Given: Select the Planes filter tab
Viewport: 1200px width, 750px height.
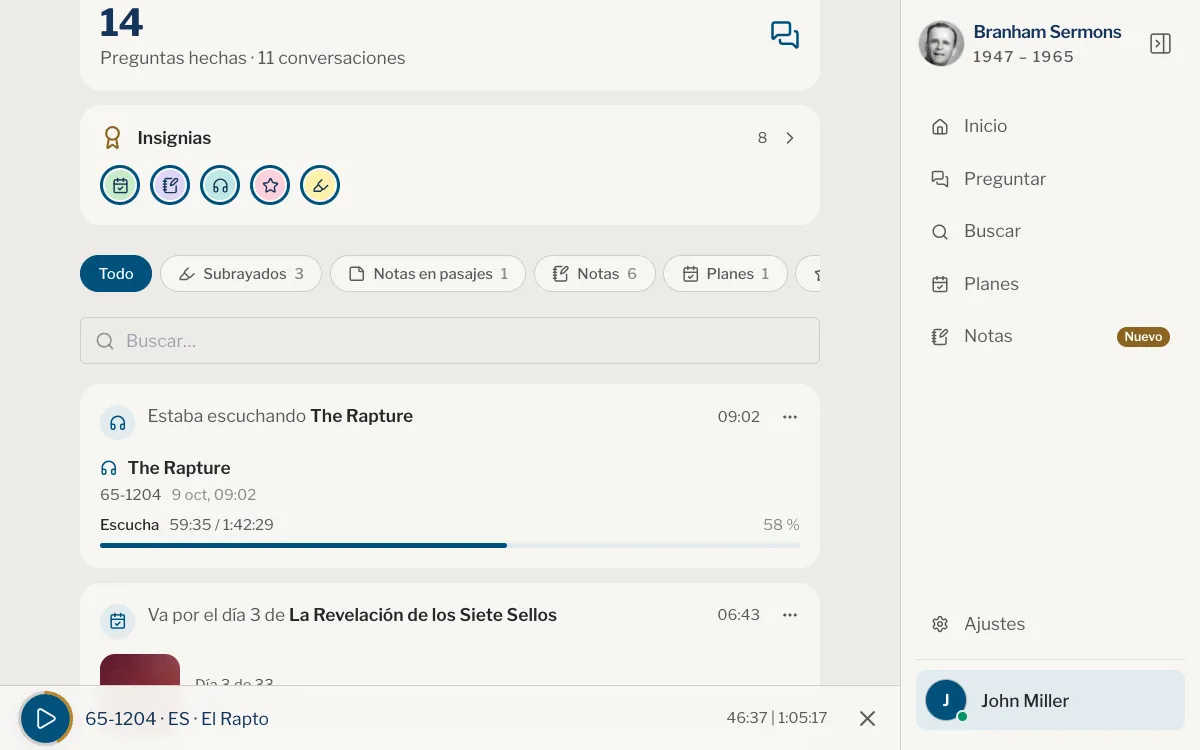Looking at the screenshot, I should point(725,274).
